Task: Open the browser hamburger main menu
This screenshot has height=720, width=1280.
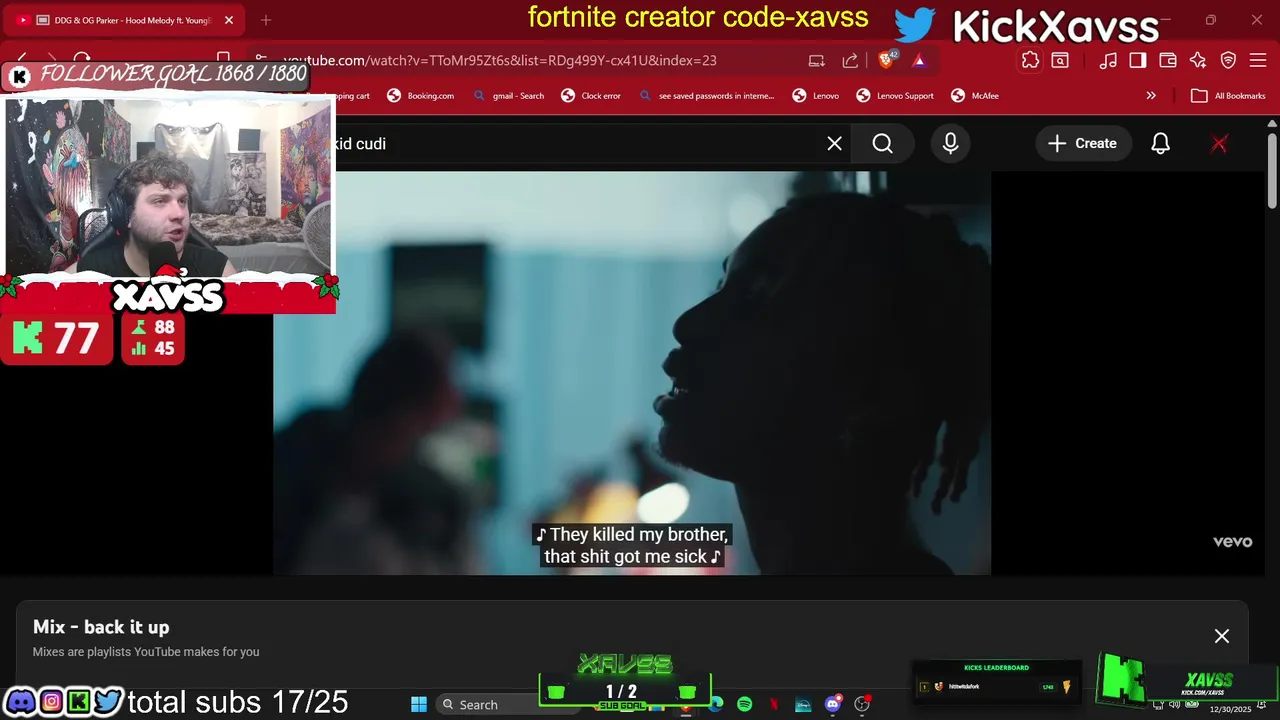Action: coord(1258,60)
